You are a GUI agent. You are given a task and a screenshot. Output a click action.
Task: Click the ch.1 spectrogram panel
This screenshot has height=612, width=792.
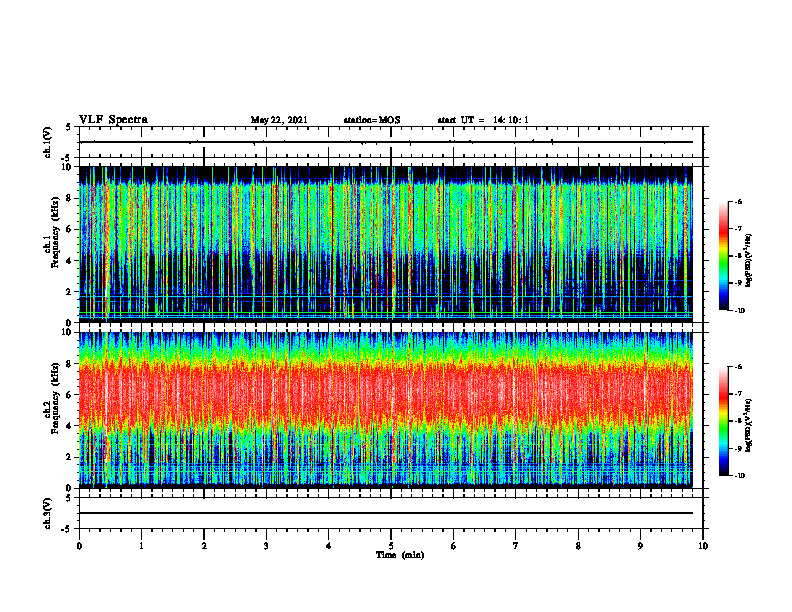386,244
